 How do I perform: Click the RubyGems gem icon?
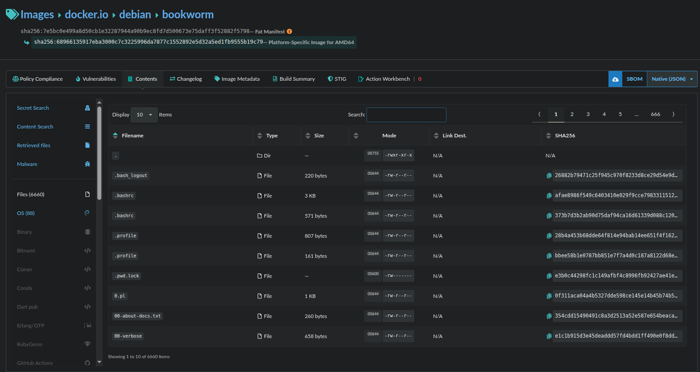(x=88, y=344)
